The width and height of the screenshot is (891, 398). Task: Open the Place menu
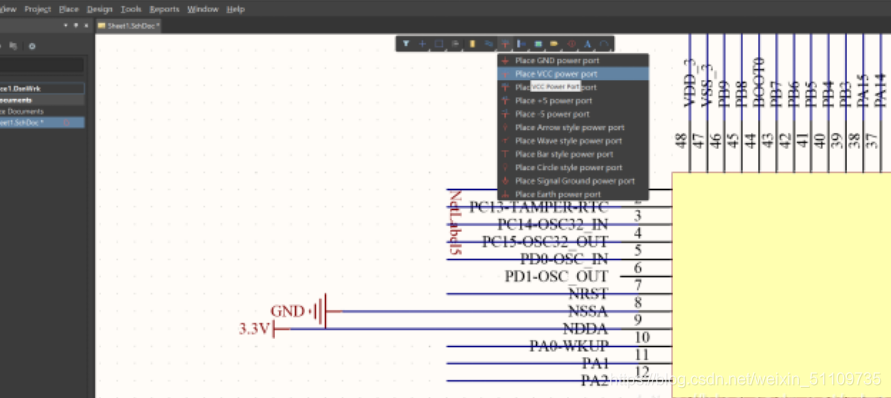(69, 9)
